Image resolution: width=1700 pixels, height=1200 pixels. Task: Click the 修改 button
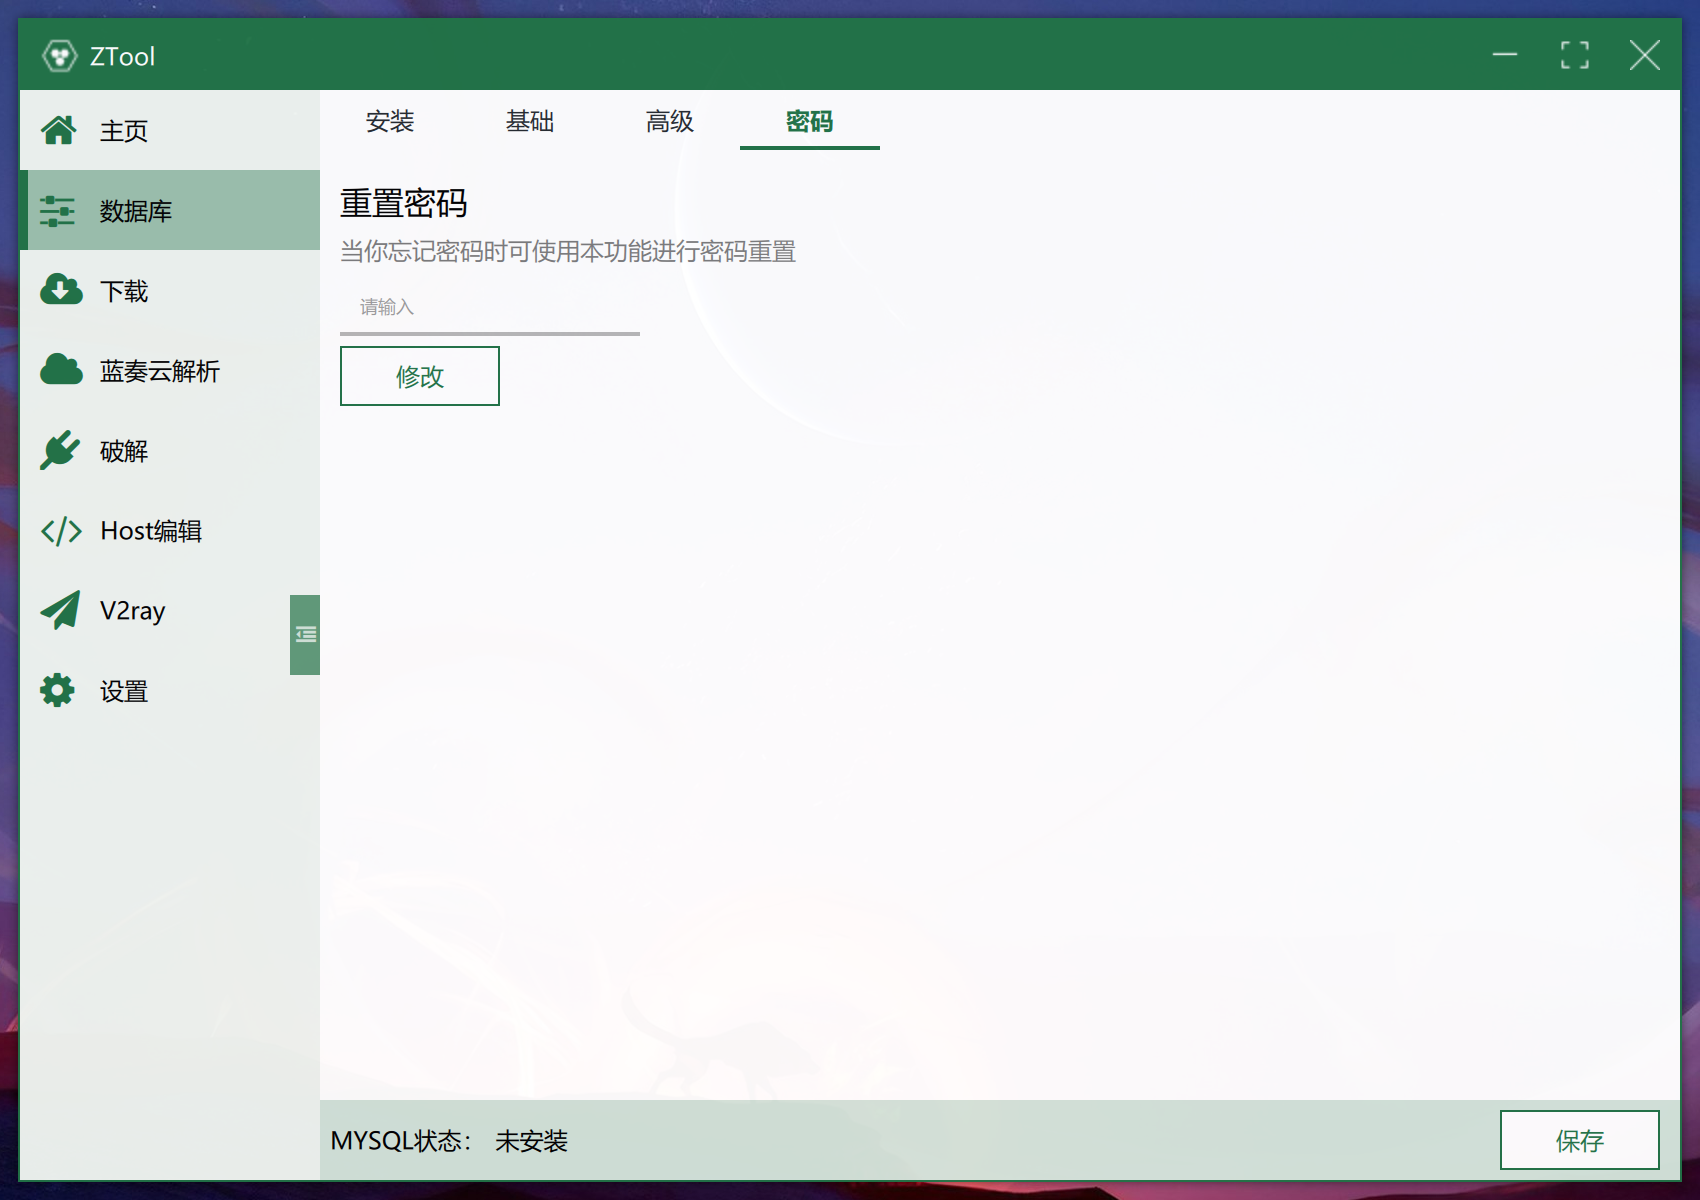pyautogui.click(x=420, y=376)
